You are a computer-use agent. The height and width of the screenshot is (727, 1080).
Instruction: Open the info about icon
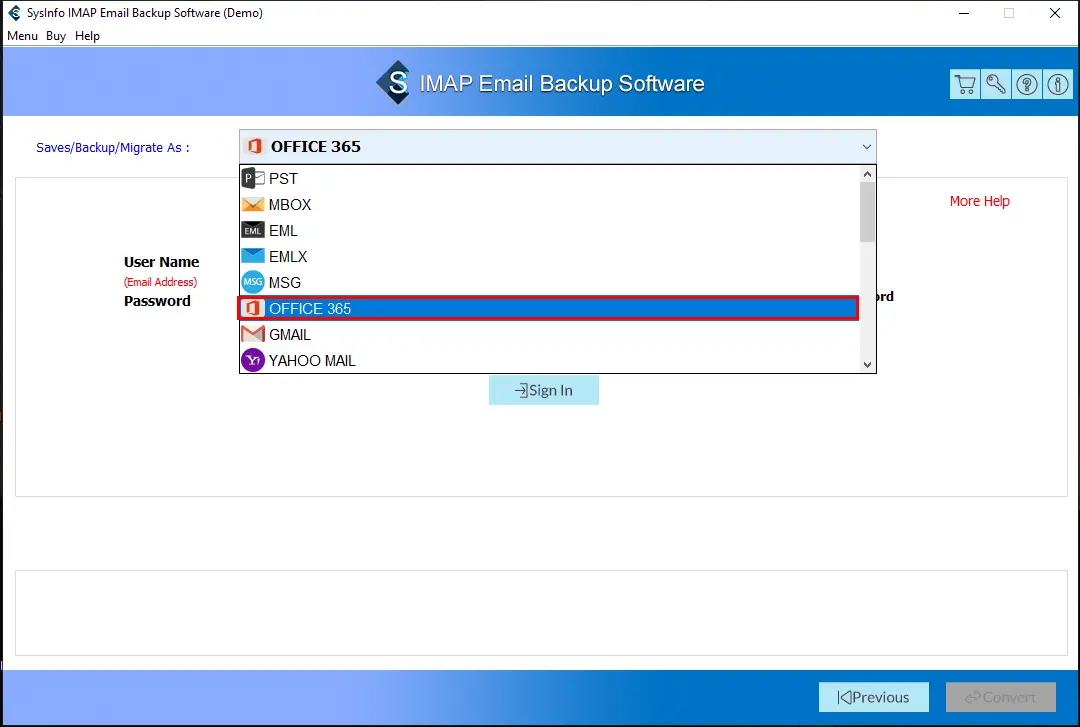tap(1057, 85)
